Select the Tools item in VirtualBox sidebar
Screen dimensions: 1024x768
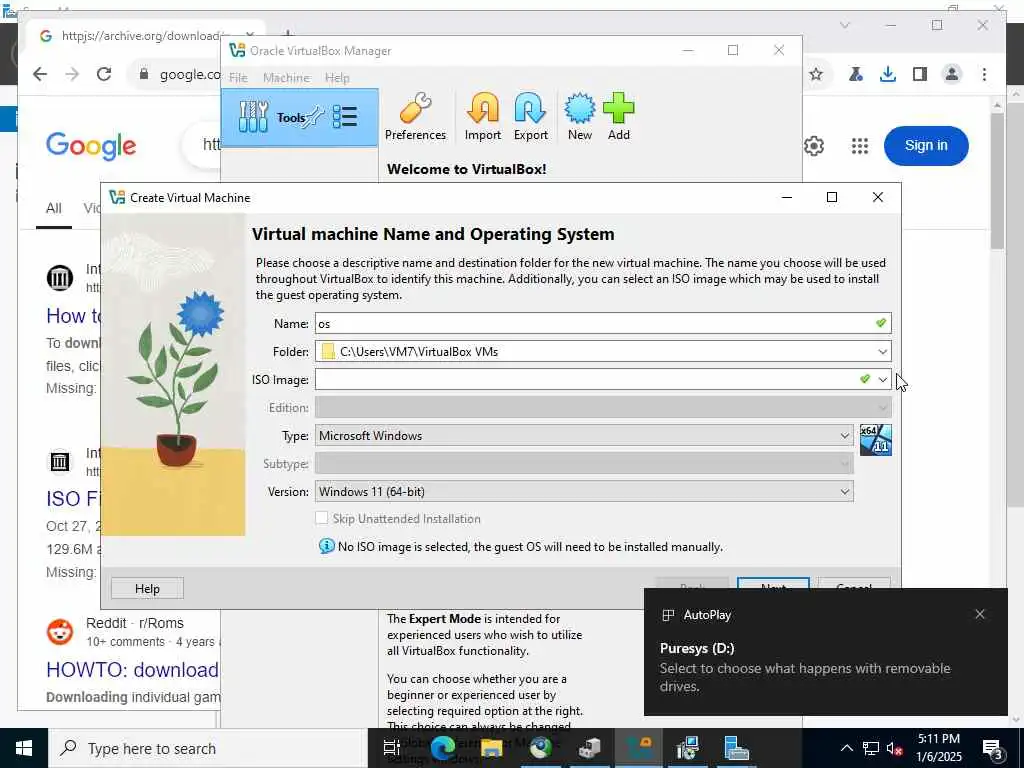299,118
